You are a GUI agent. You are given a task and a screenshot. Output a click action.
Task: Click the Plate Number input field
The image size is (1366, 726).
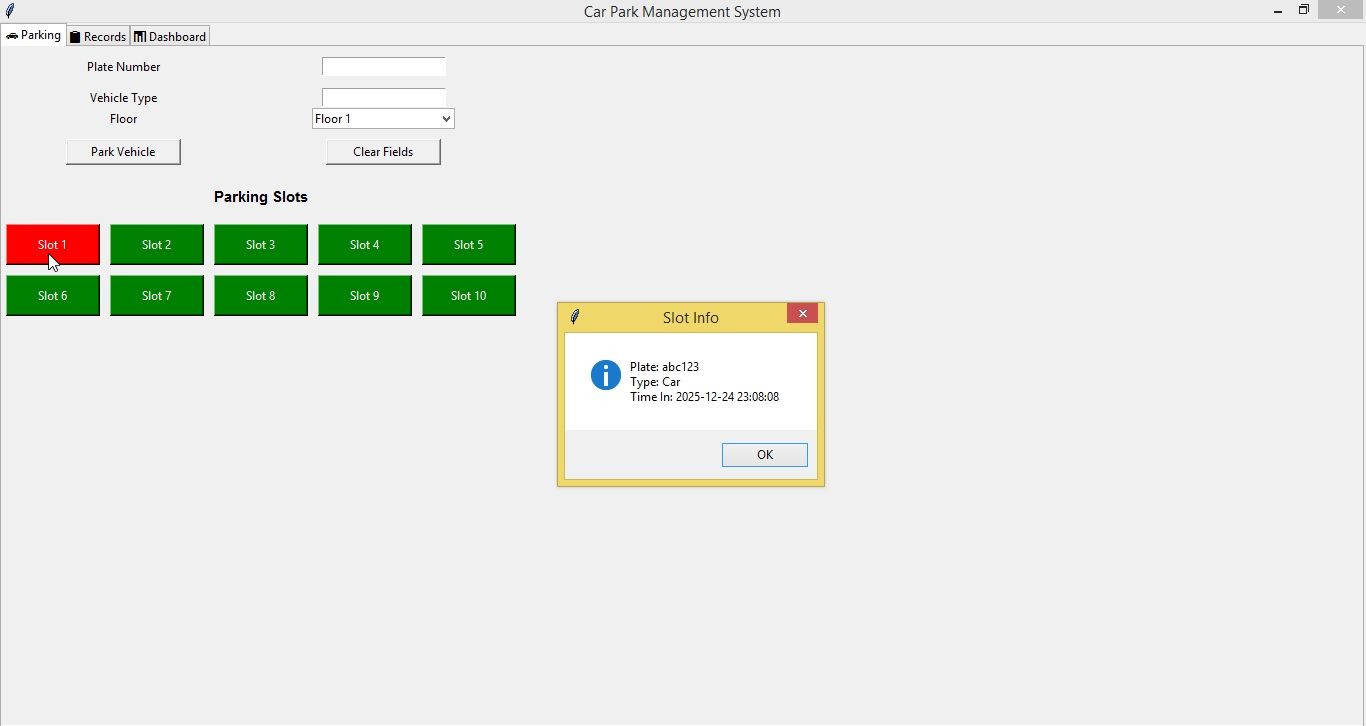pyautogui.click(x=383, y=67)
